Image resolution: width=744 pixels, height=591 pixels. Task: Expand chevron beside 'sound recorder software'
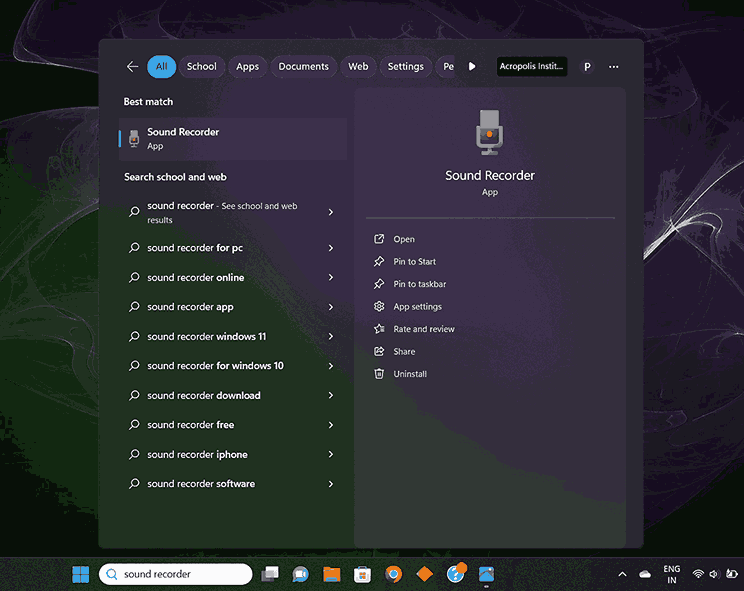[331, 484]
